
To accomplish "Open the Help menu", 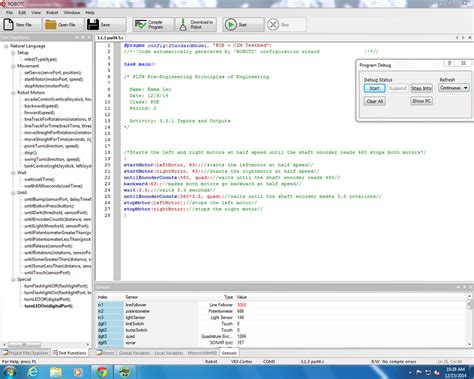I will [x=90, y=12].
